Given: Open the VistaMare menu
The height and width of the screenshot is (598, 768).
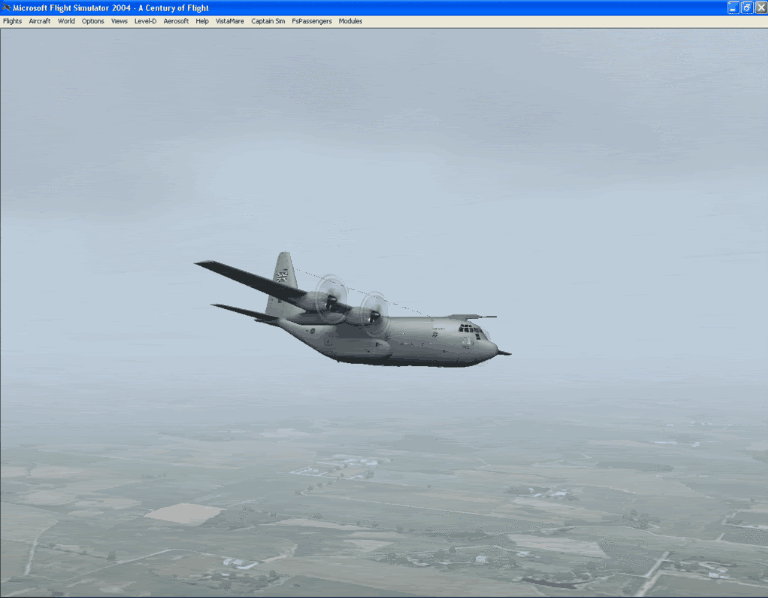Looking at the screenshot, I should click(230, 21).
